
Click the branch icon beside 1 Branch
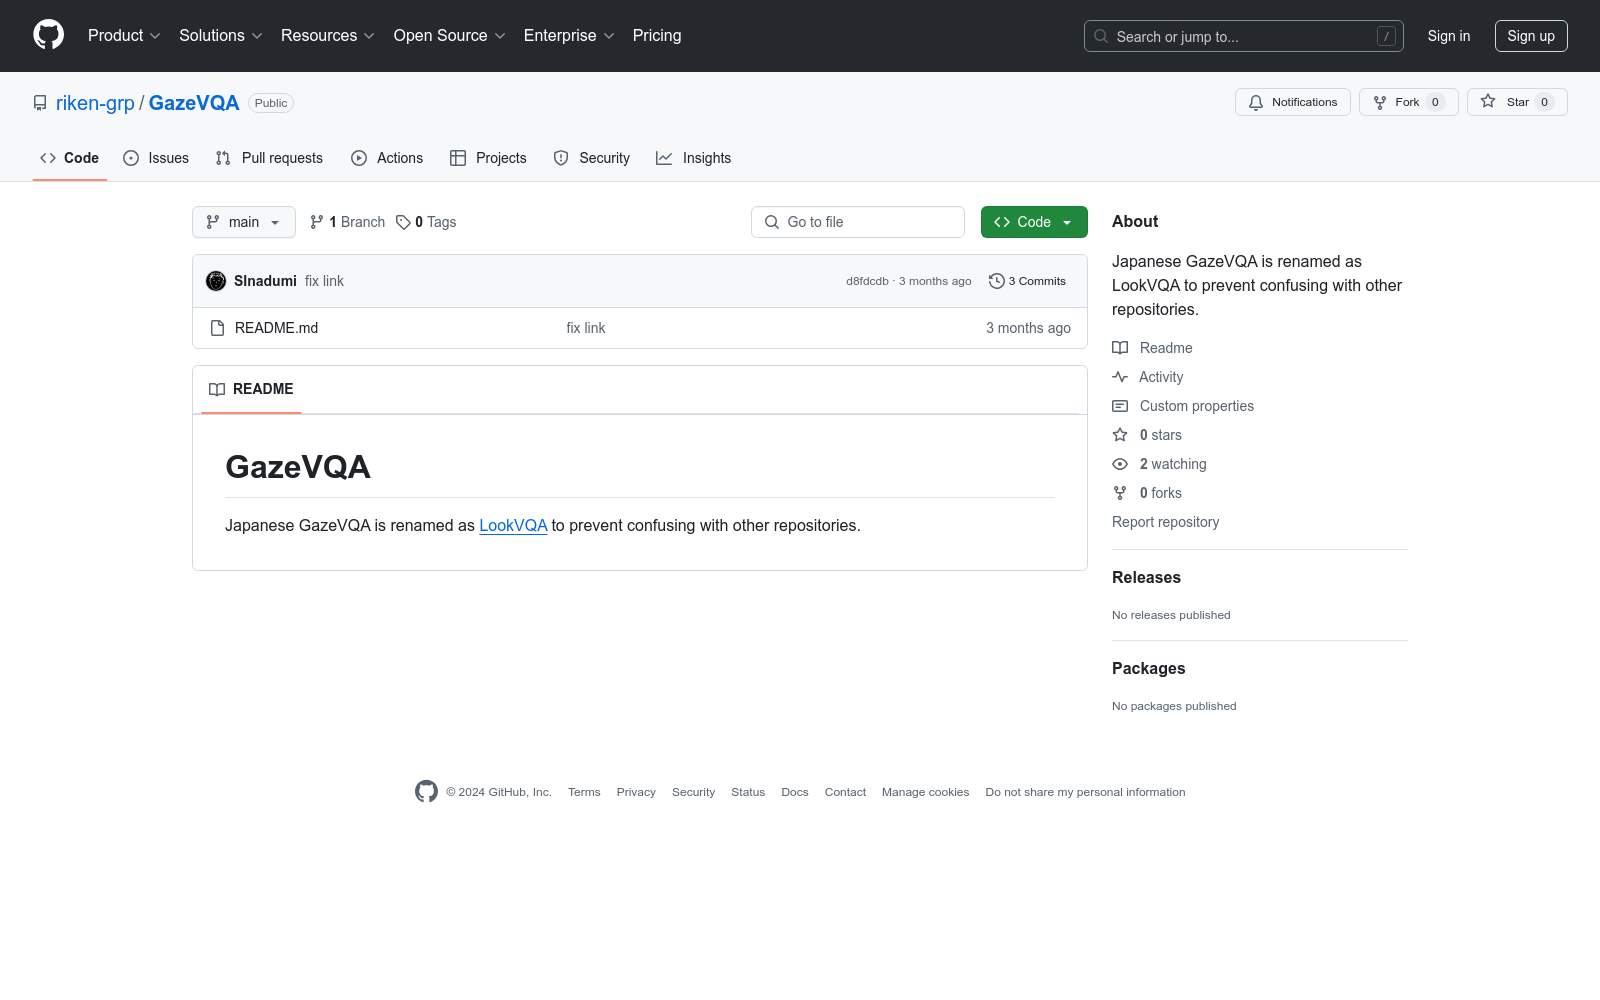[317, 222]
